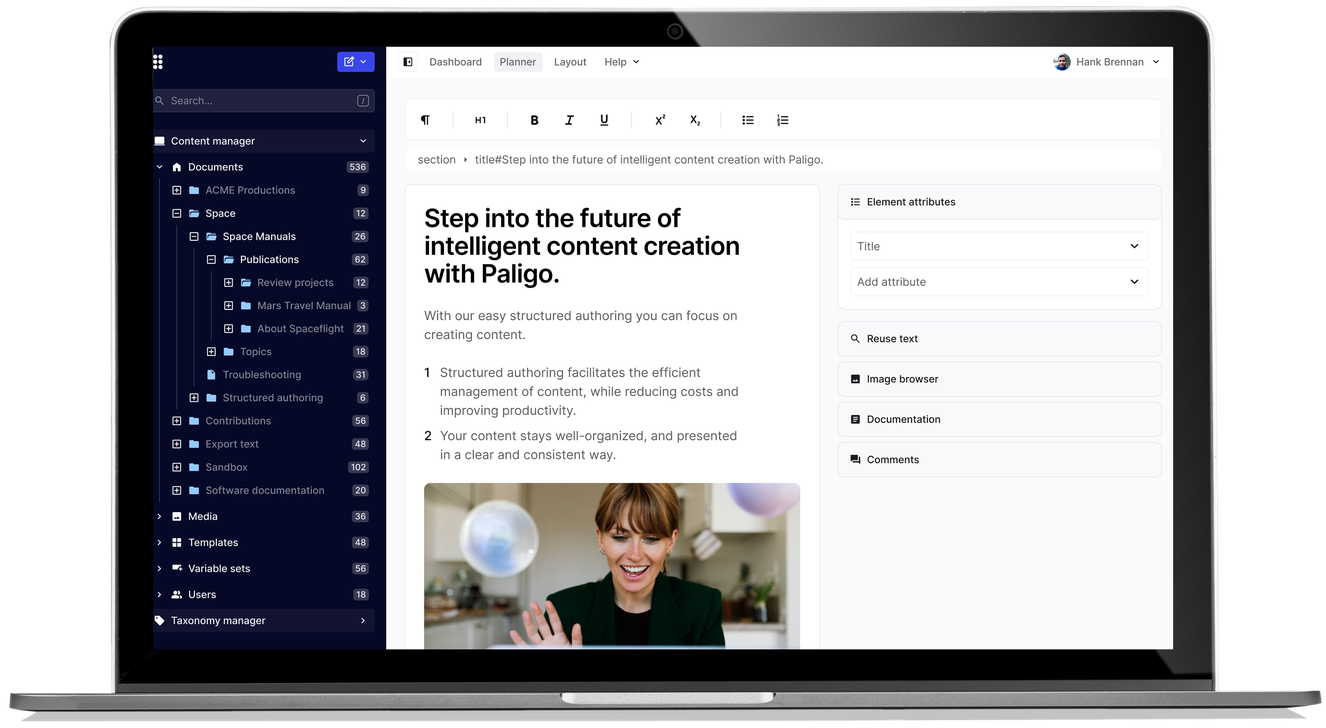This screenshot has width=1326, height=728.
Task: Click the Taxonomy manager tag icon
Action: coord(159,621)
